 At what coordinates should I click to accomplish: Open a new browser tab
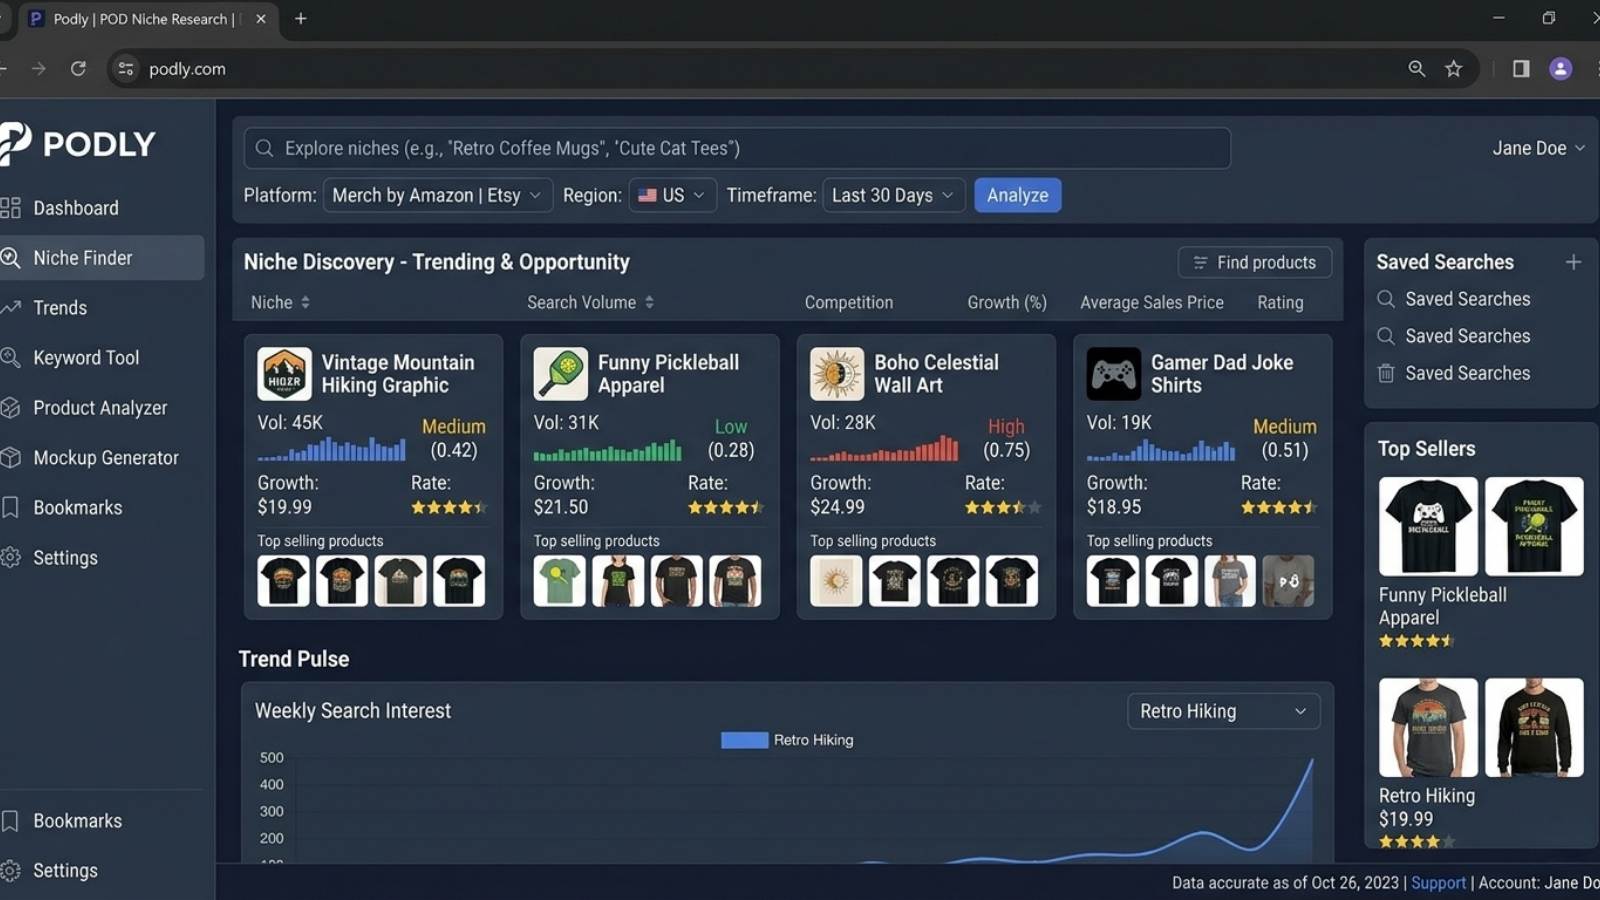click(x=300, y=18)
